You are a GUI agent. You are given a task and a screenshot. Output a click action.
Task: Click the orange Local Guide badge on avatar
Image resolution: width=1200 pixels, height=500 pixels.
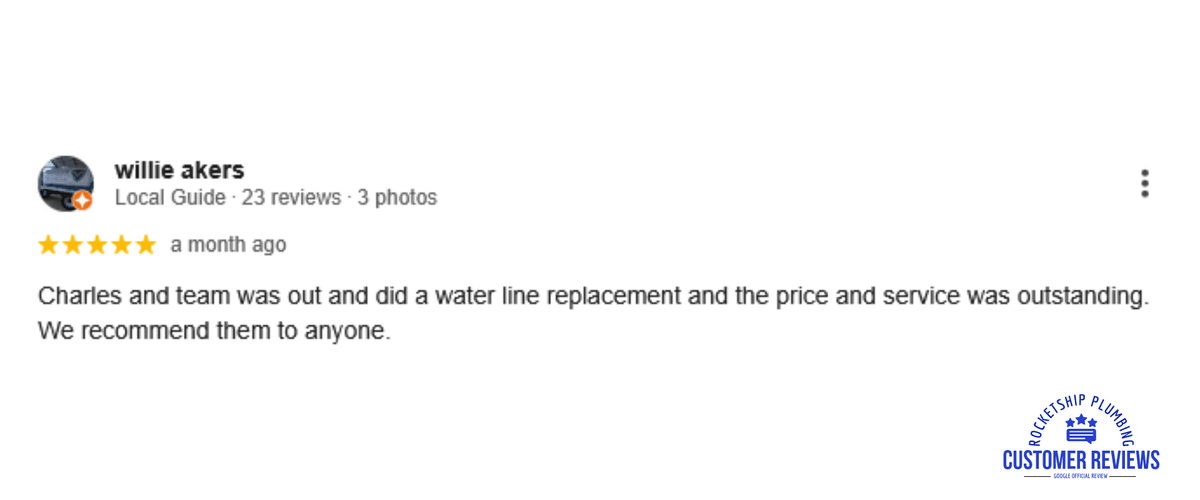coord(82,200)
